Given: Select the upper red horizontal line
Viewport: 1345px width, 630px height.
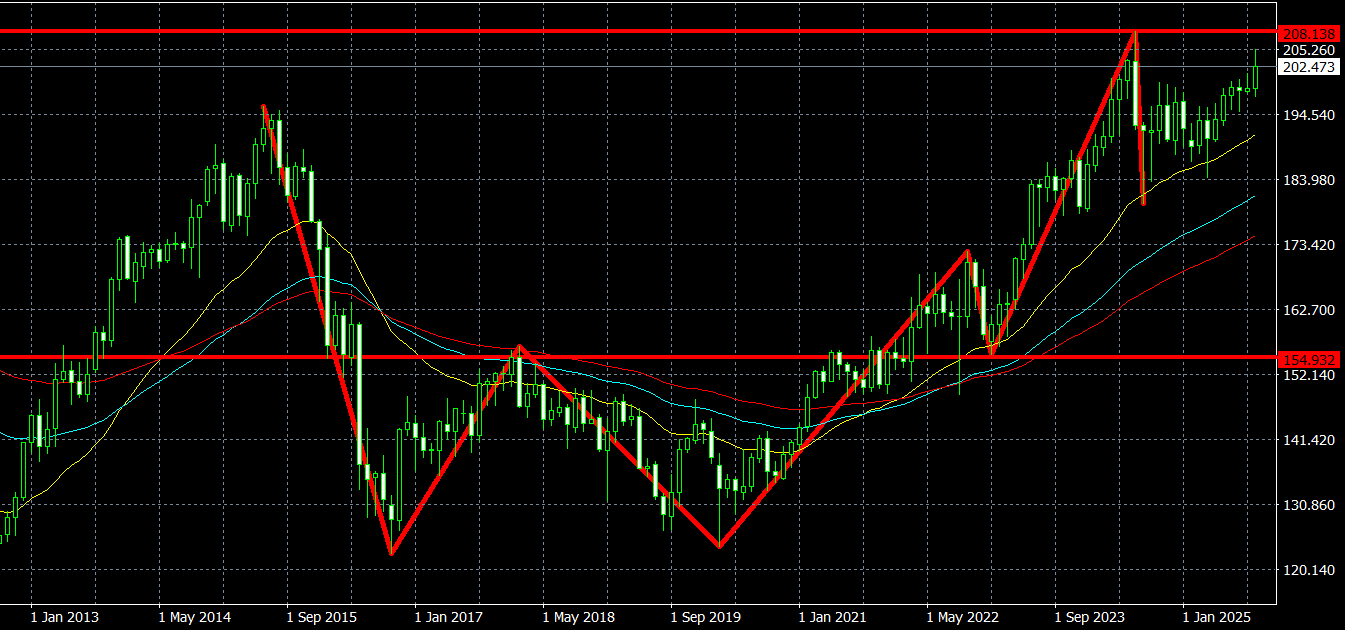Looking at the screenshot, I should pos(600,31).
